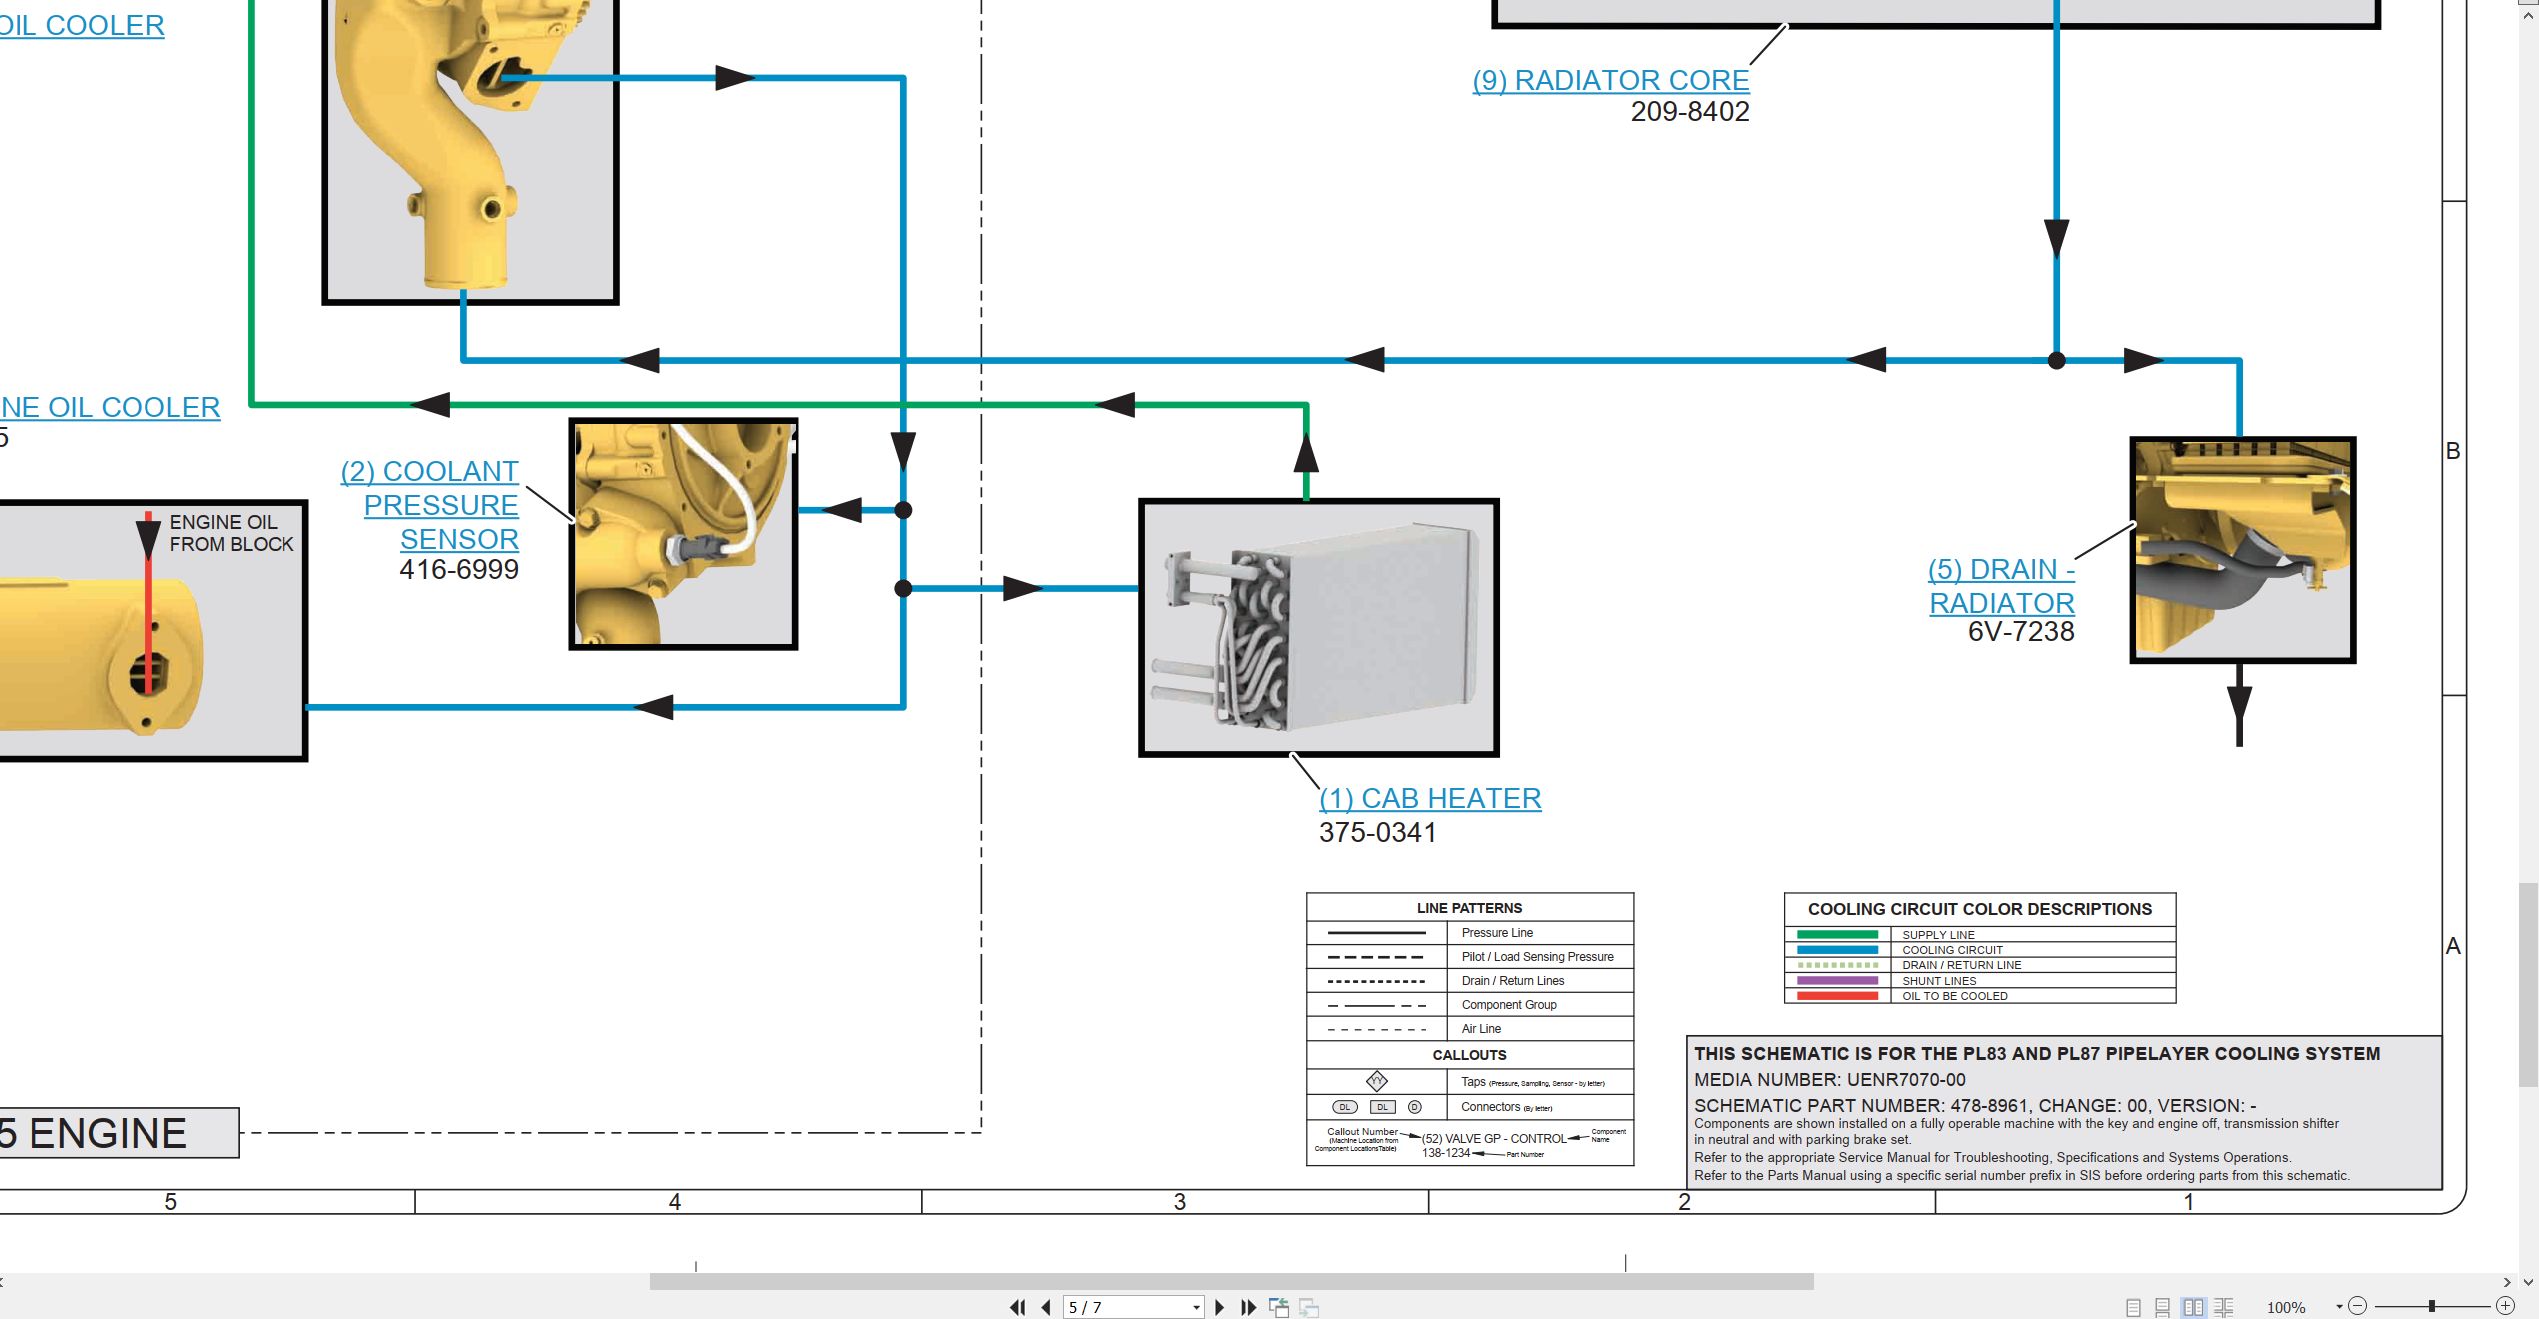2539x1319 pixels.
Task: Click the zoom slider handle
Action: pos(2431,1306)
